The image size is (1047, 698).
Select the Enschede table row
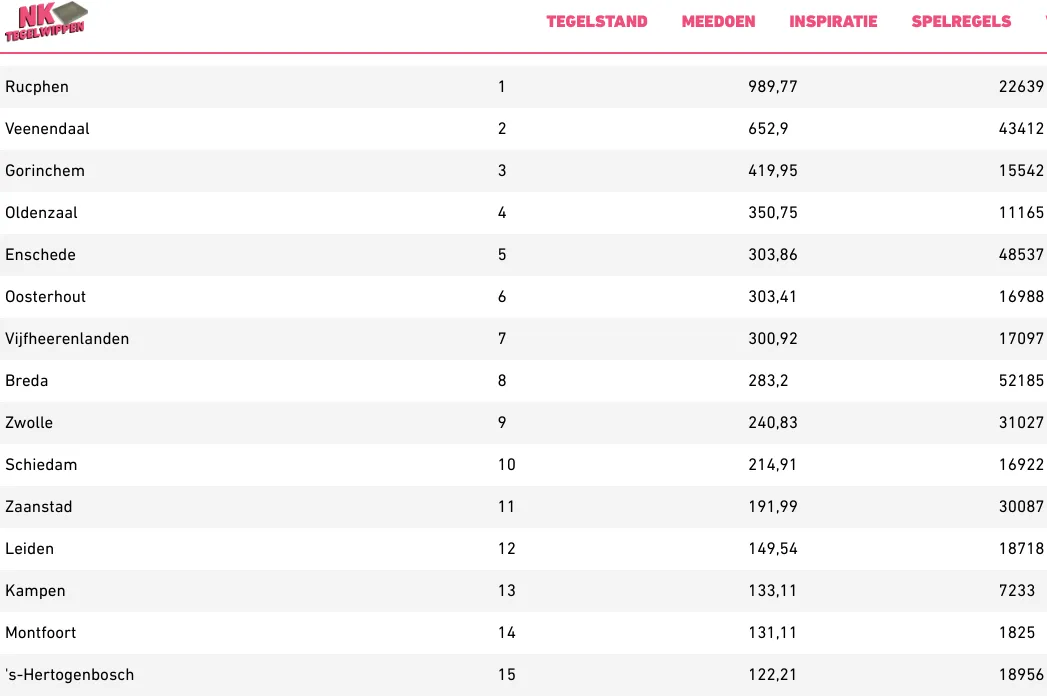click(524, 255)
